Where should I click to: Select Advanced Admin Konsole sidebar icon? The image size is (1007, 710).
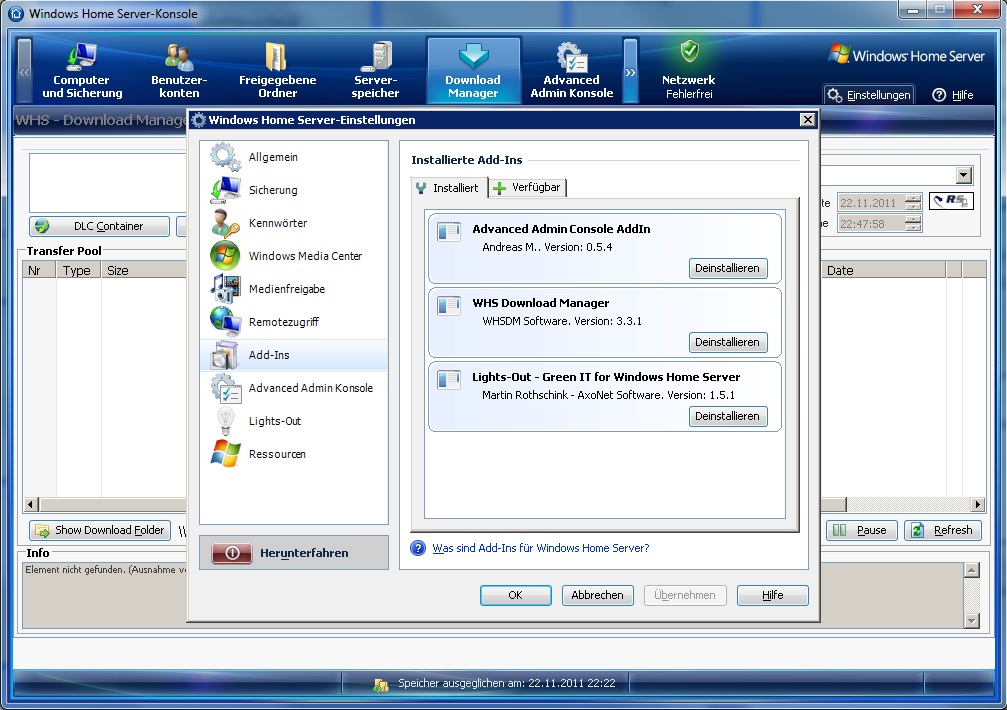click(225, 388)
